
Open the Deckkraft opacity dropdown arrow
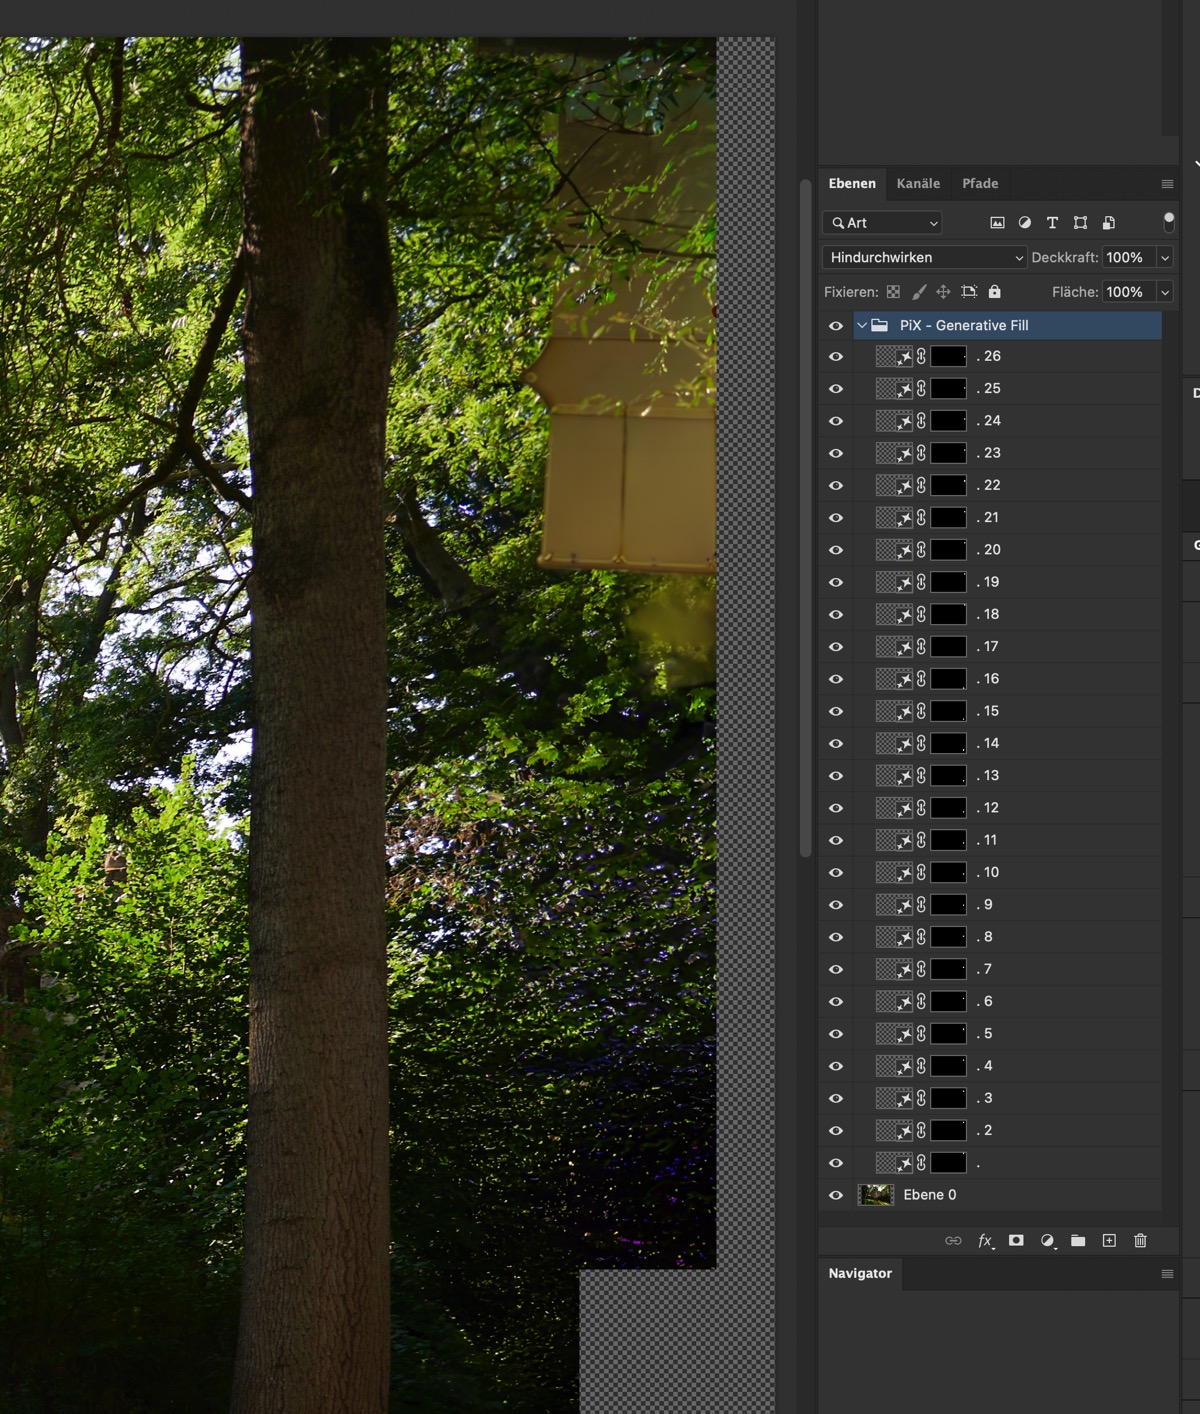tap(1164, 258)
